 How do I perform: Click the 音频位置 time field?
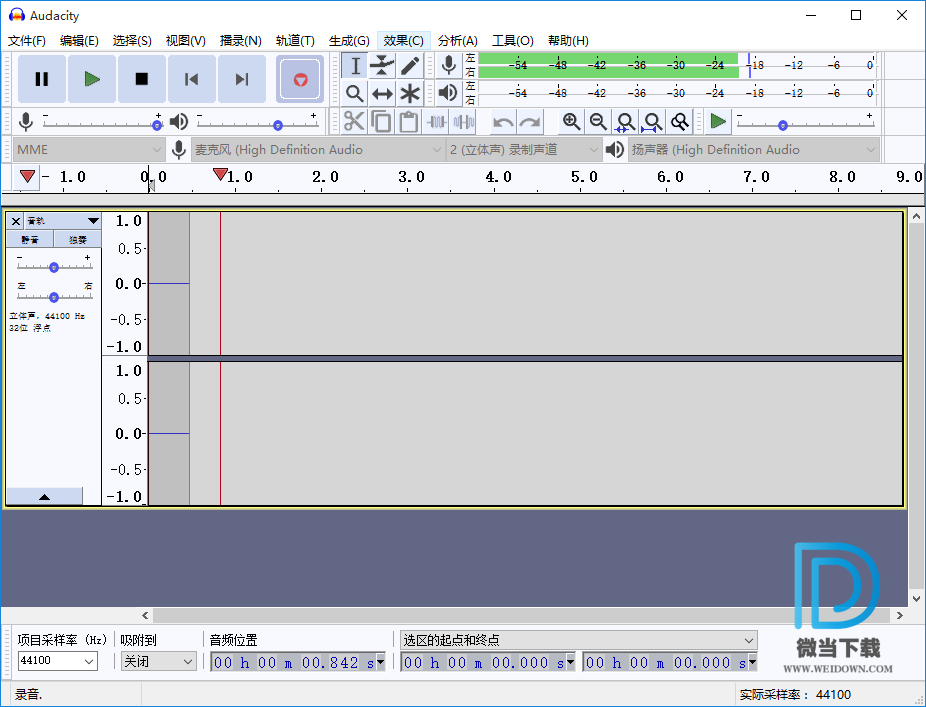click(x=292, y=662)
